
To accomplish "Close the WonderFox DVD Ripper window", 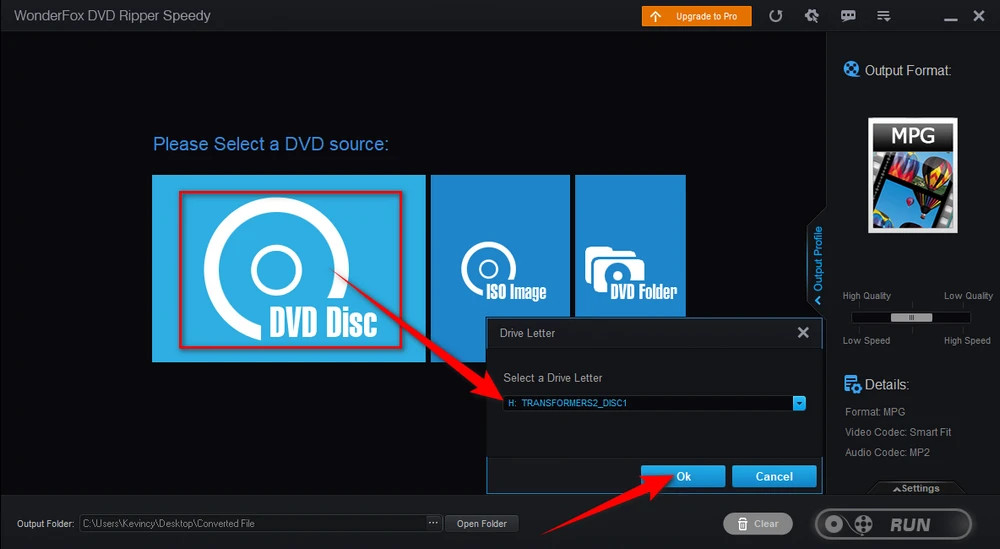I will [x=979, y=16].
